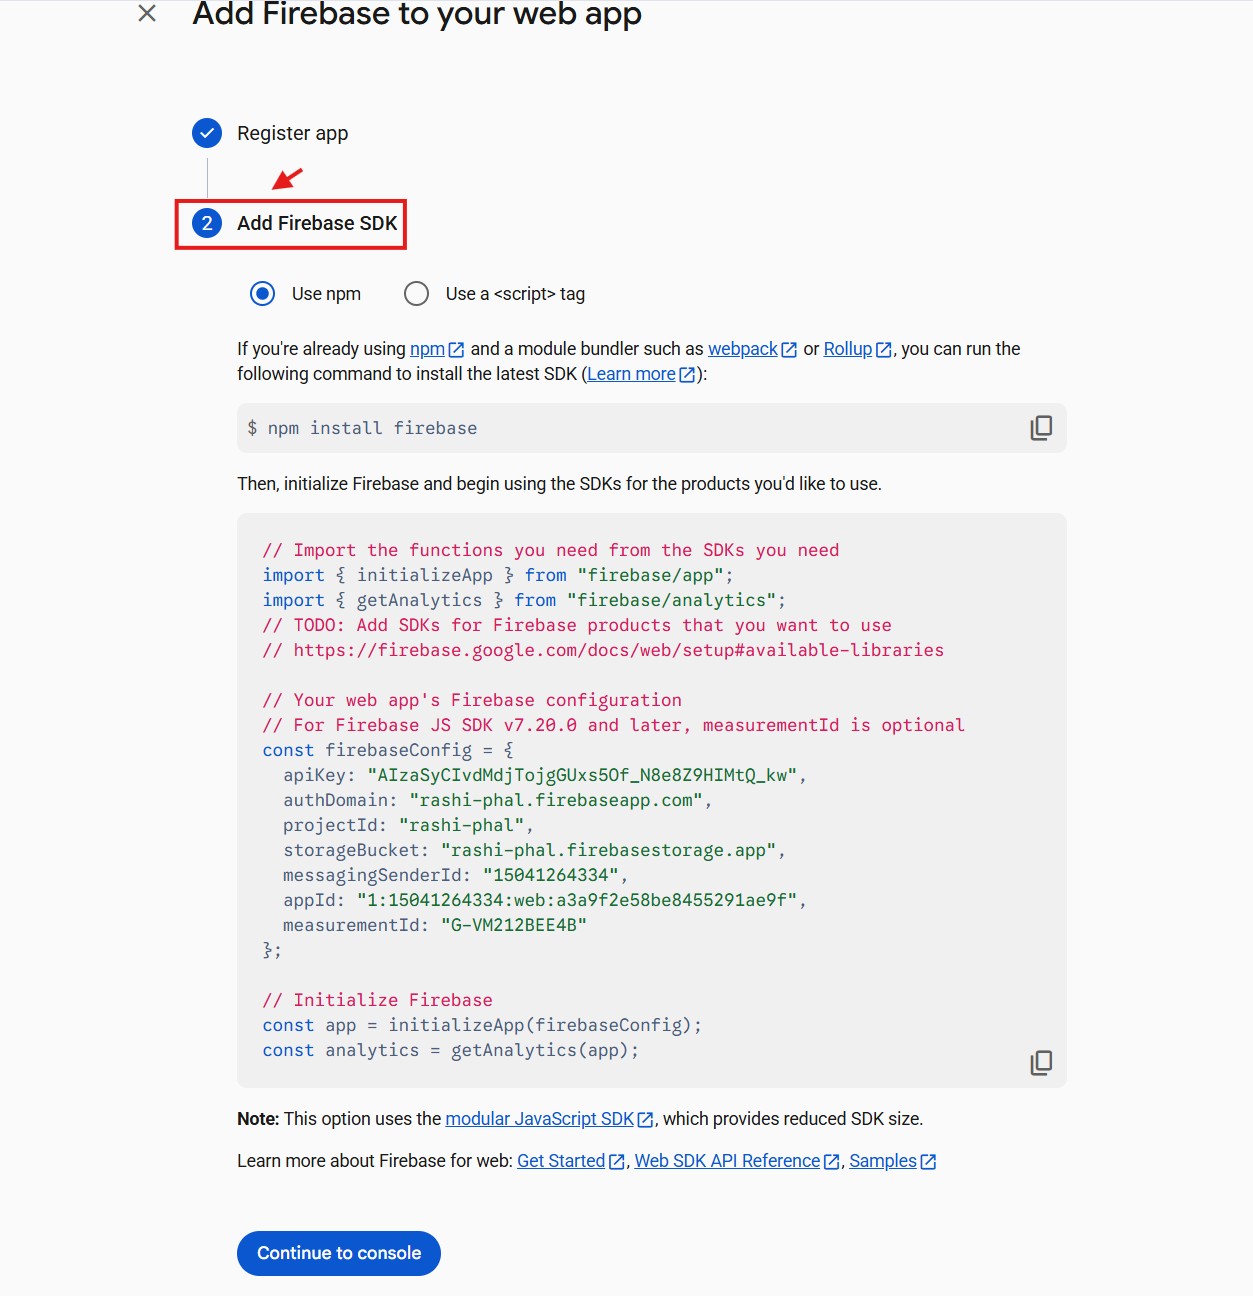The image size is (1253, 1296).
Task: Follow the Rollup link
Action: click(x=847, y=349)
